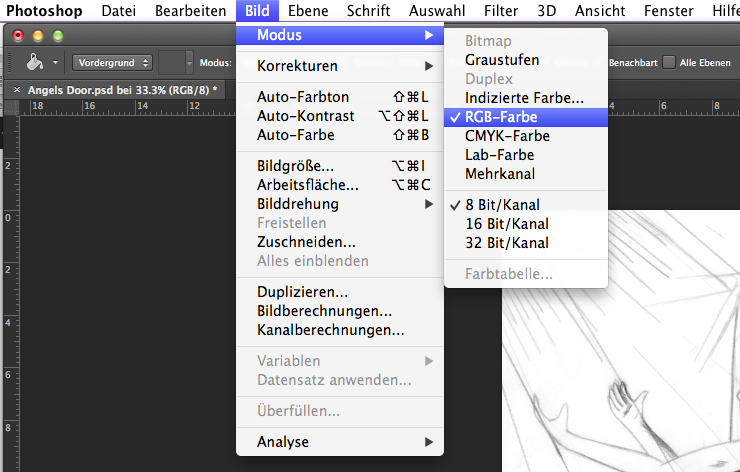The width and height of the screenshot is (740, 472).
Task: Set depth to 16 Bit/Kanal
Action: click(x=526, y=224)
